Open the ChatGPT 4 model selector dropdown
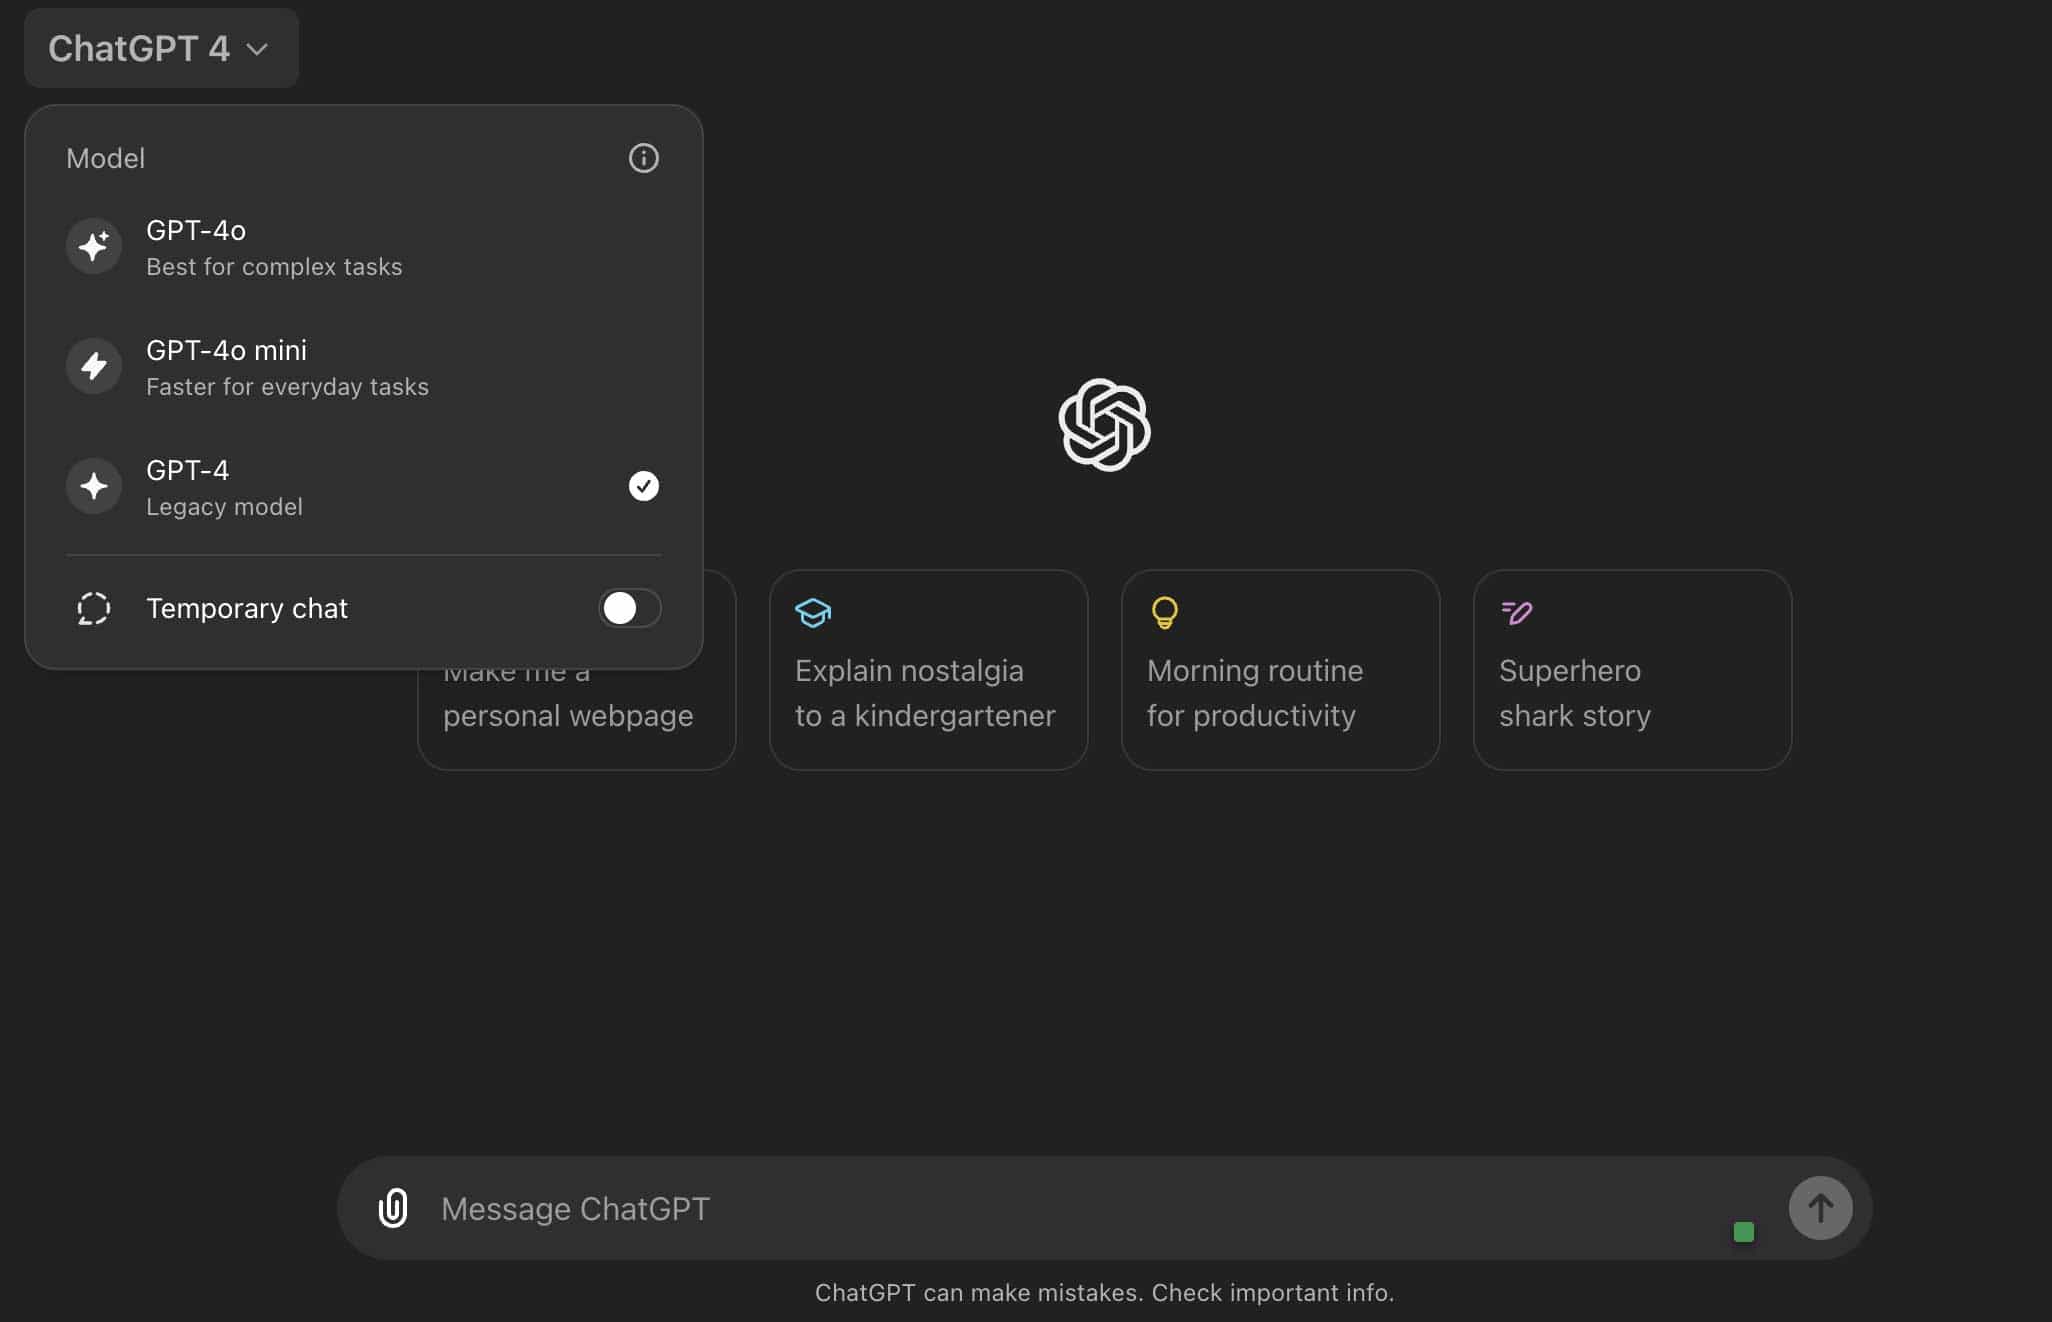 [161, 48]
